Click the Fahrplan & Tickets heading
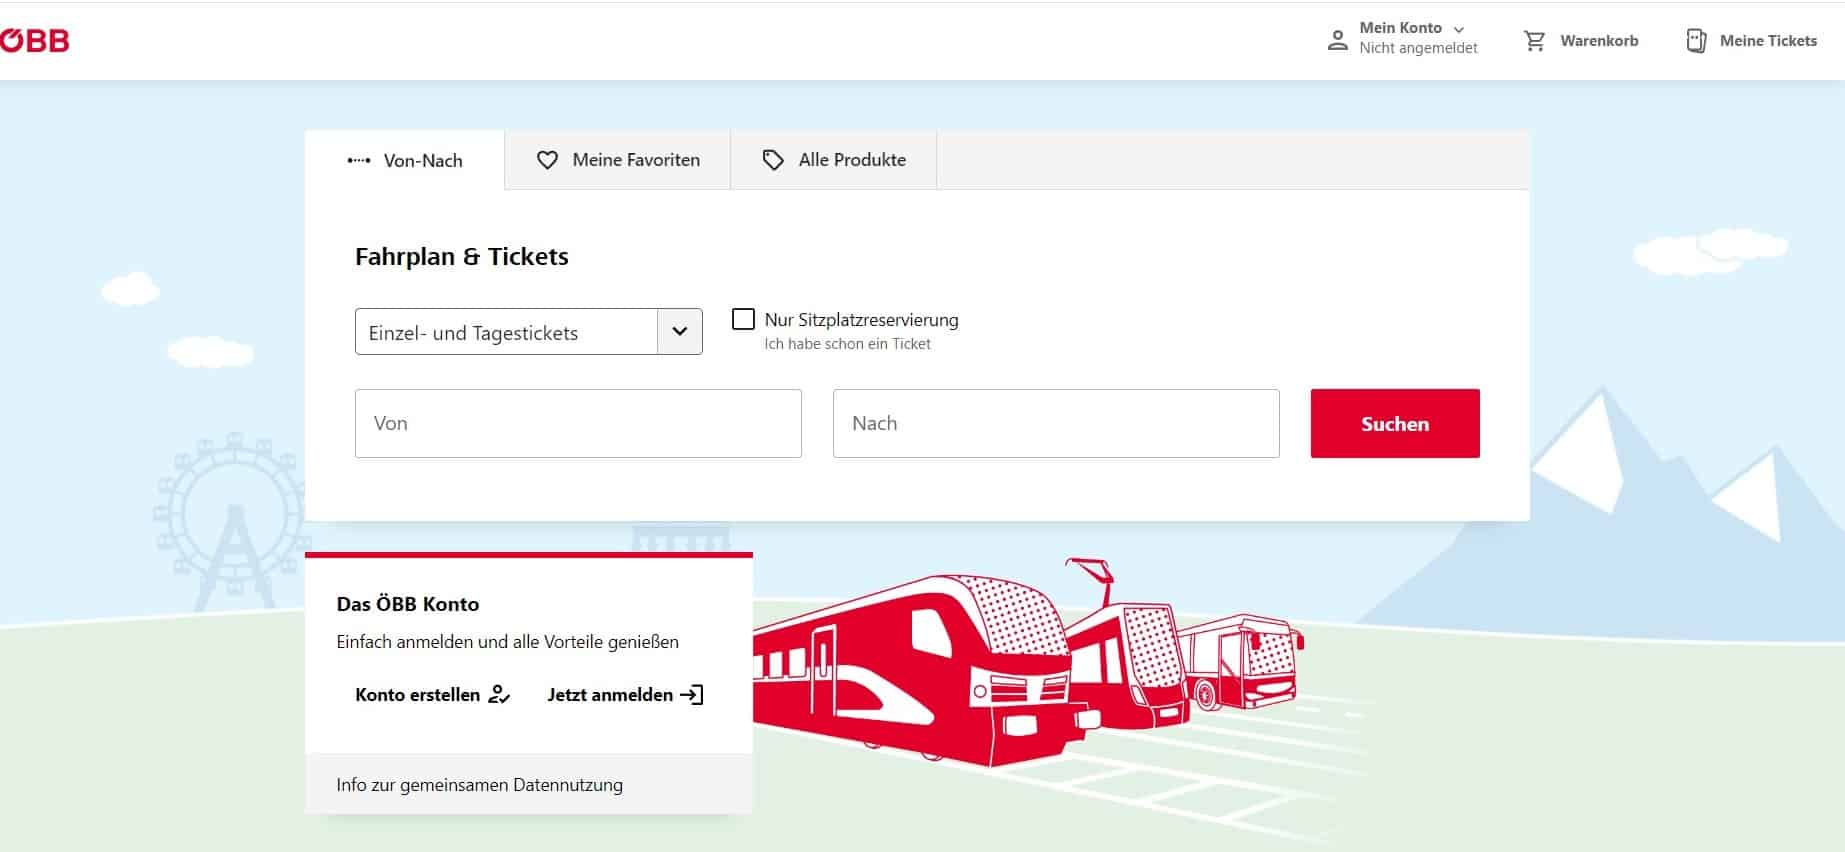 click(462, 257)
